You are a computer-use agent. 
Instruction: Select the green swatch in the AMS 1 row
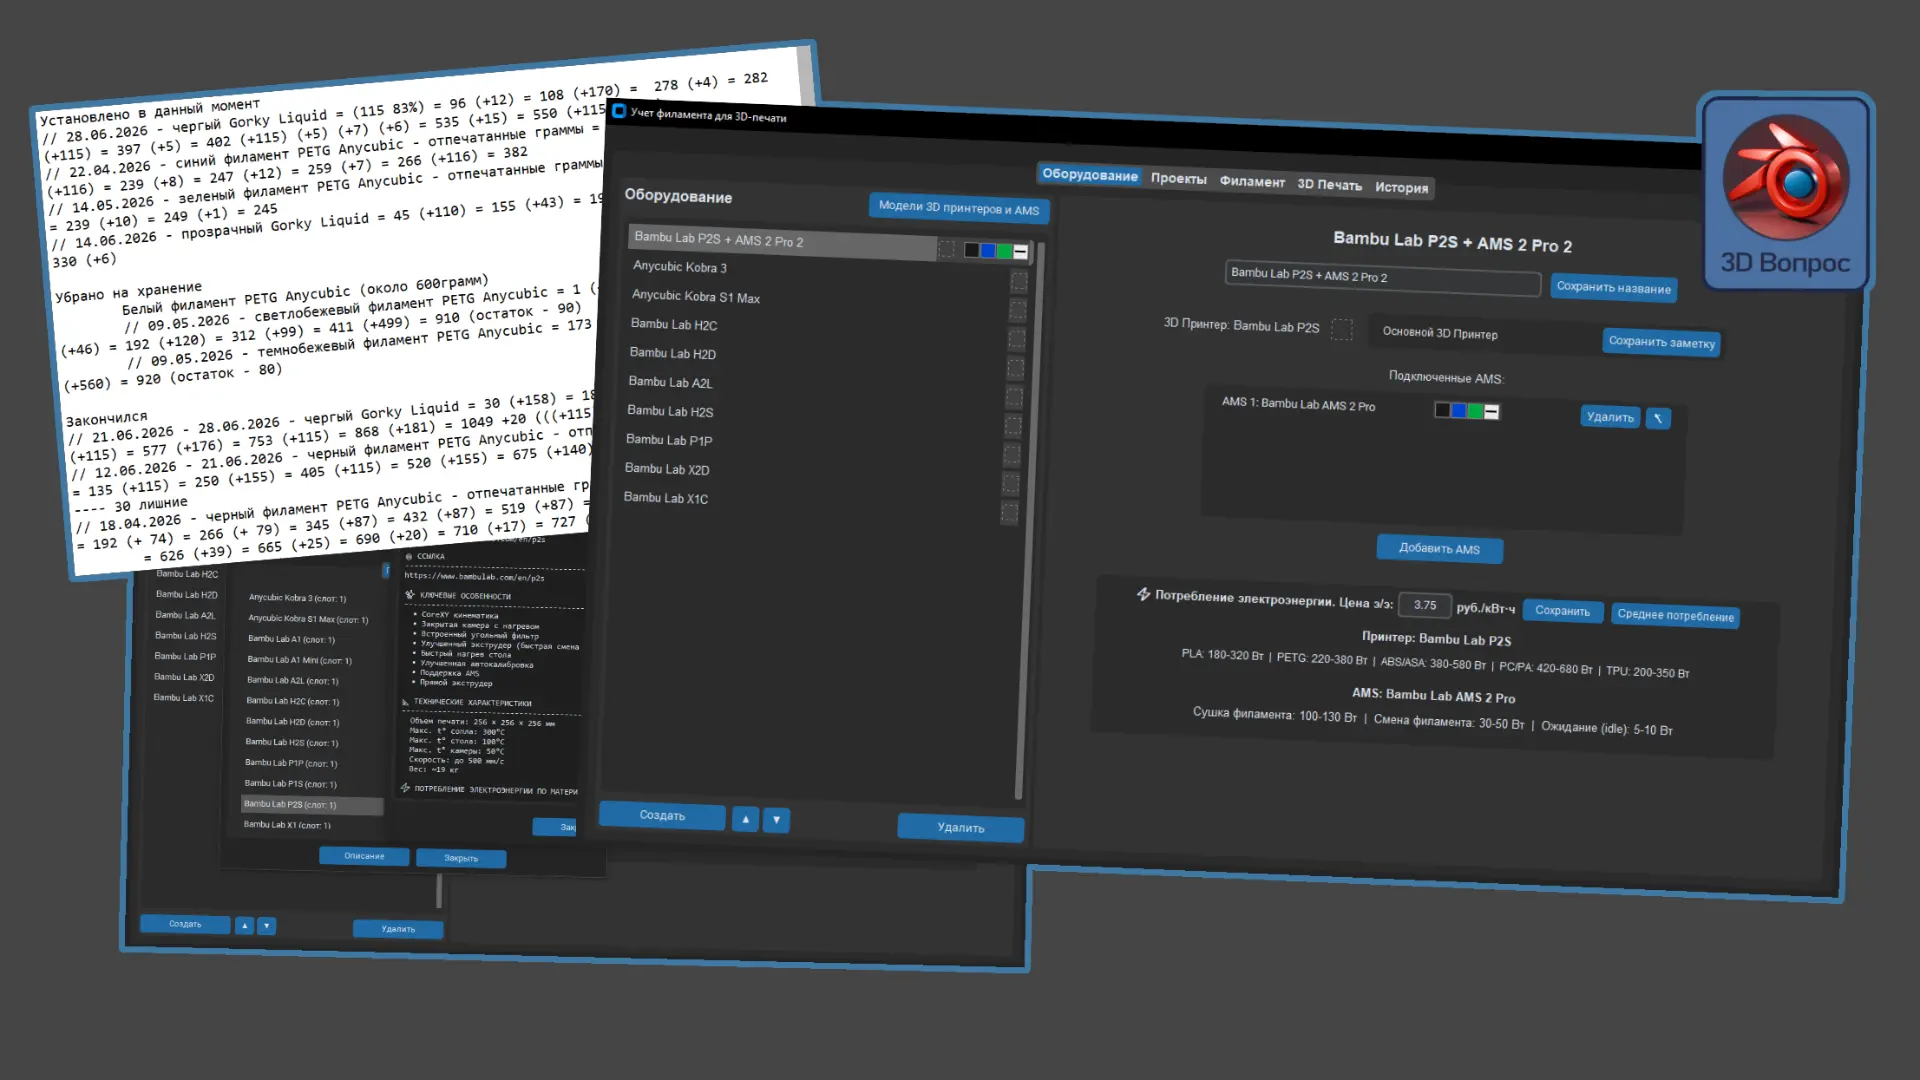click(1475, 412)
